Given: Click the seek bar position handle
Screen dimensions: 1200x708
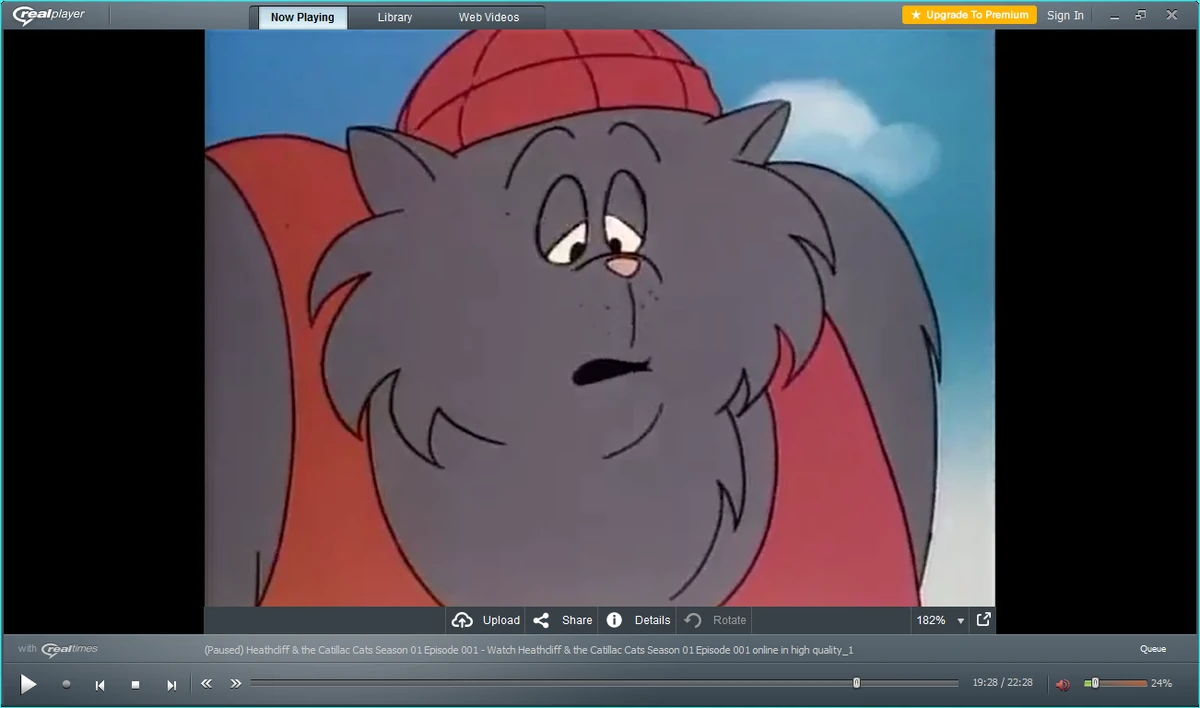Looking at the screenshot, I should (x=856, y=683).
